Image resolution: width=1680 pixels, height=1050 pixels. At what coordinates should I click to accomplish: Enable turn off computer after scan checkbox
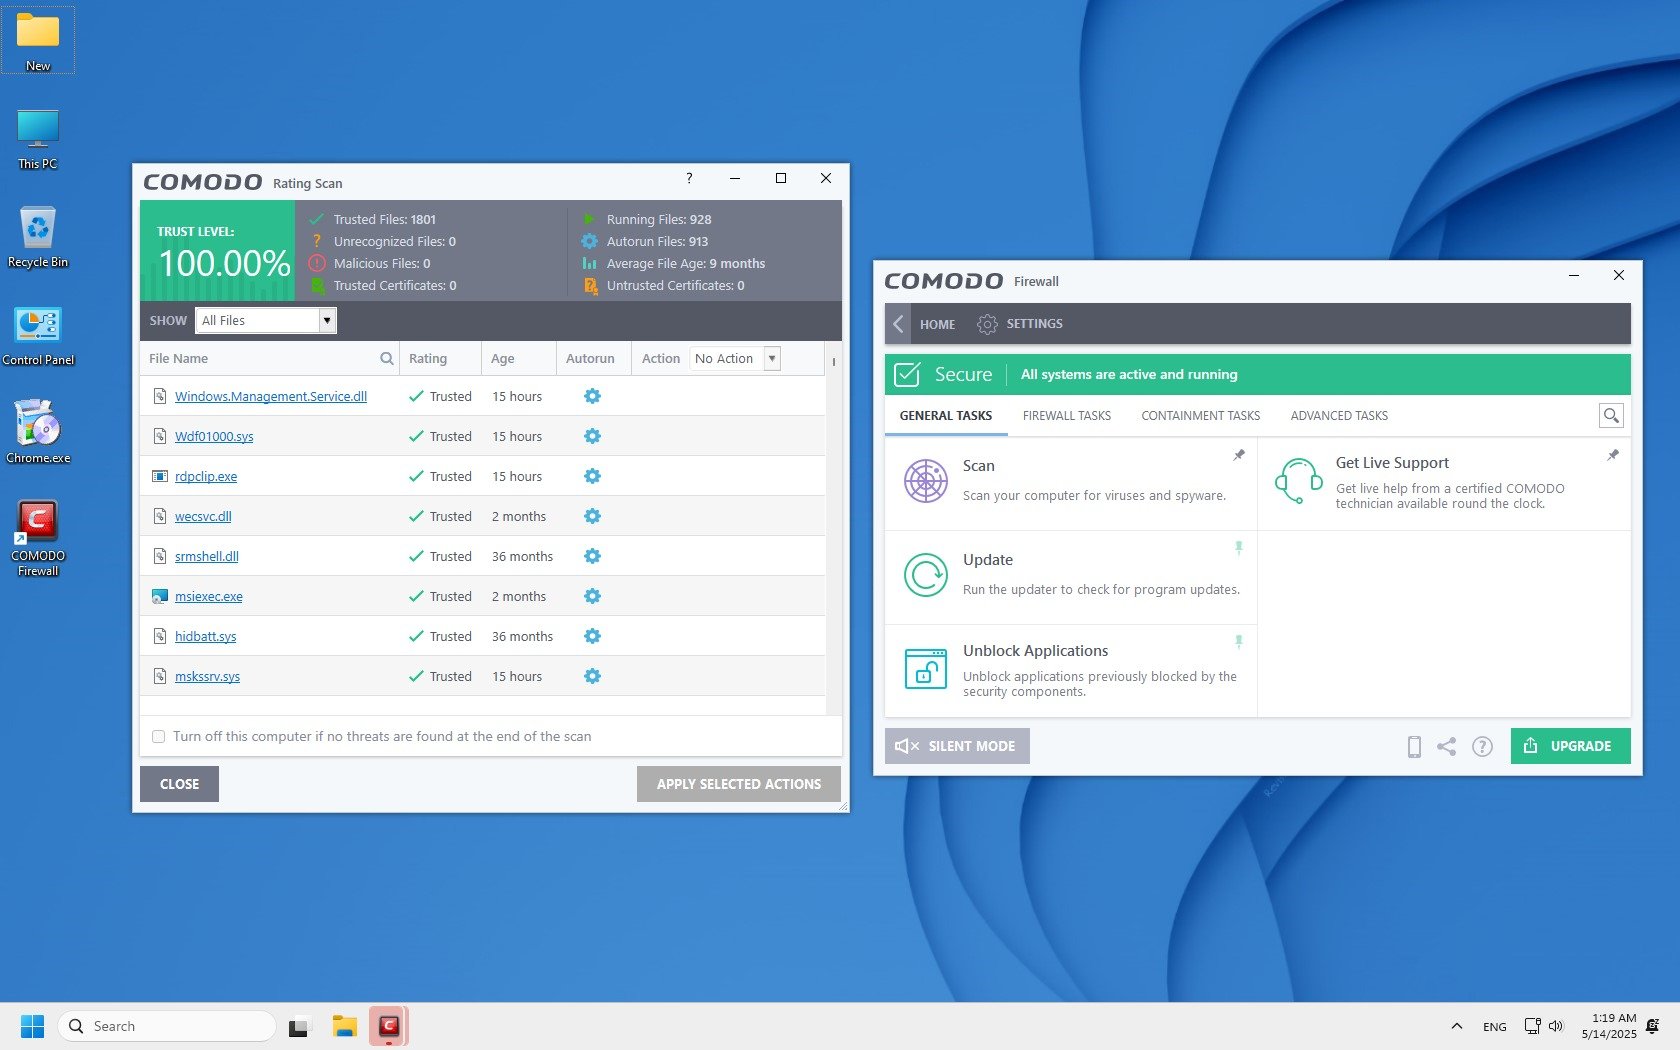point(158,737)
